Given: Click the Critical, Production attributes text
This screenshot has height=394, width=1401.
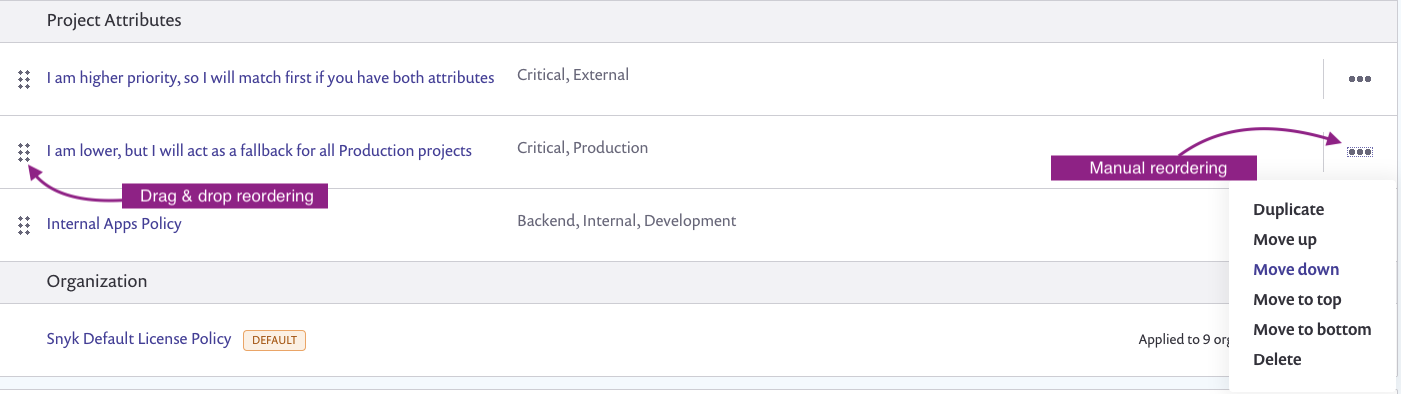Looking at the screenshot, I should 582,148.
